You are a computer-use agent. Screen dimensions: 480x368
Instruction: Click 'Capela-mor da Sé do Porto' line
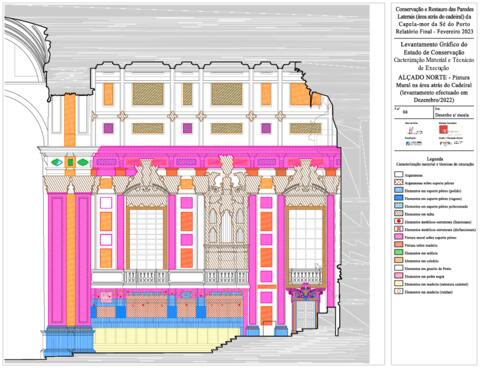434,24
